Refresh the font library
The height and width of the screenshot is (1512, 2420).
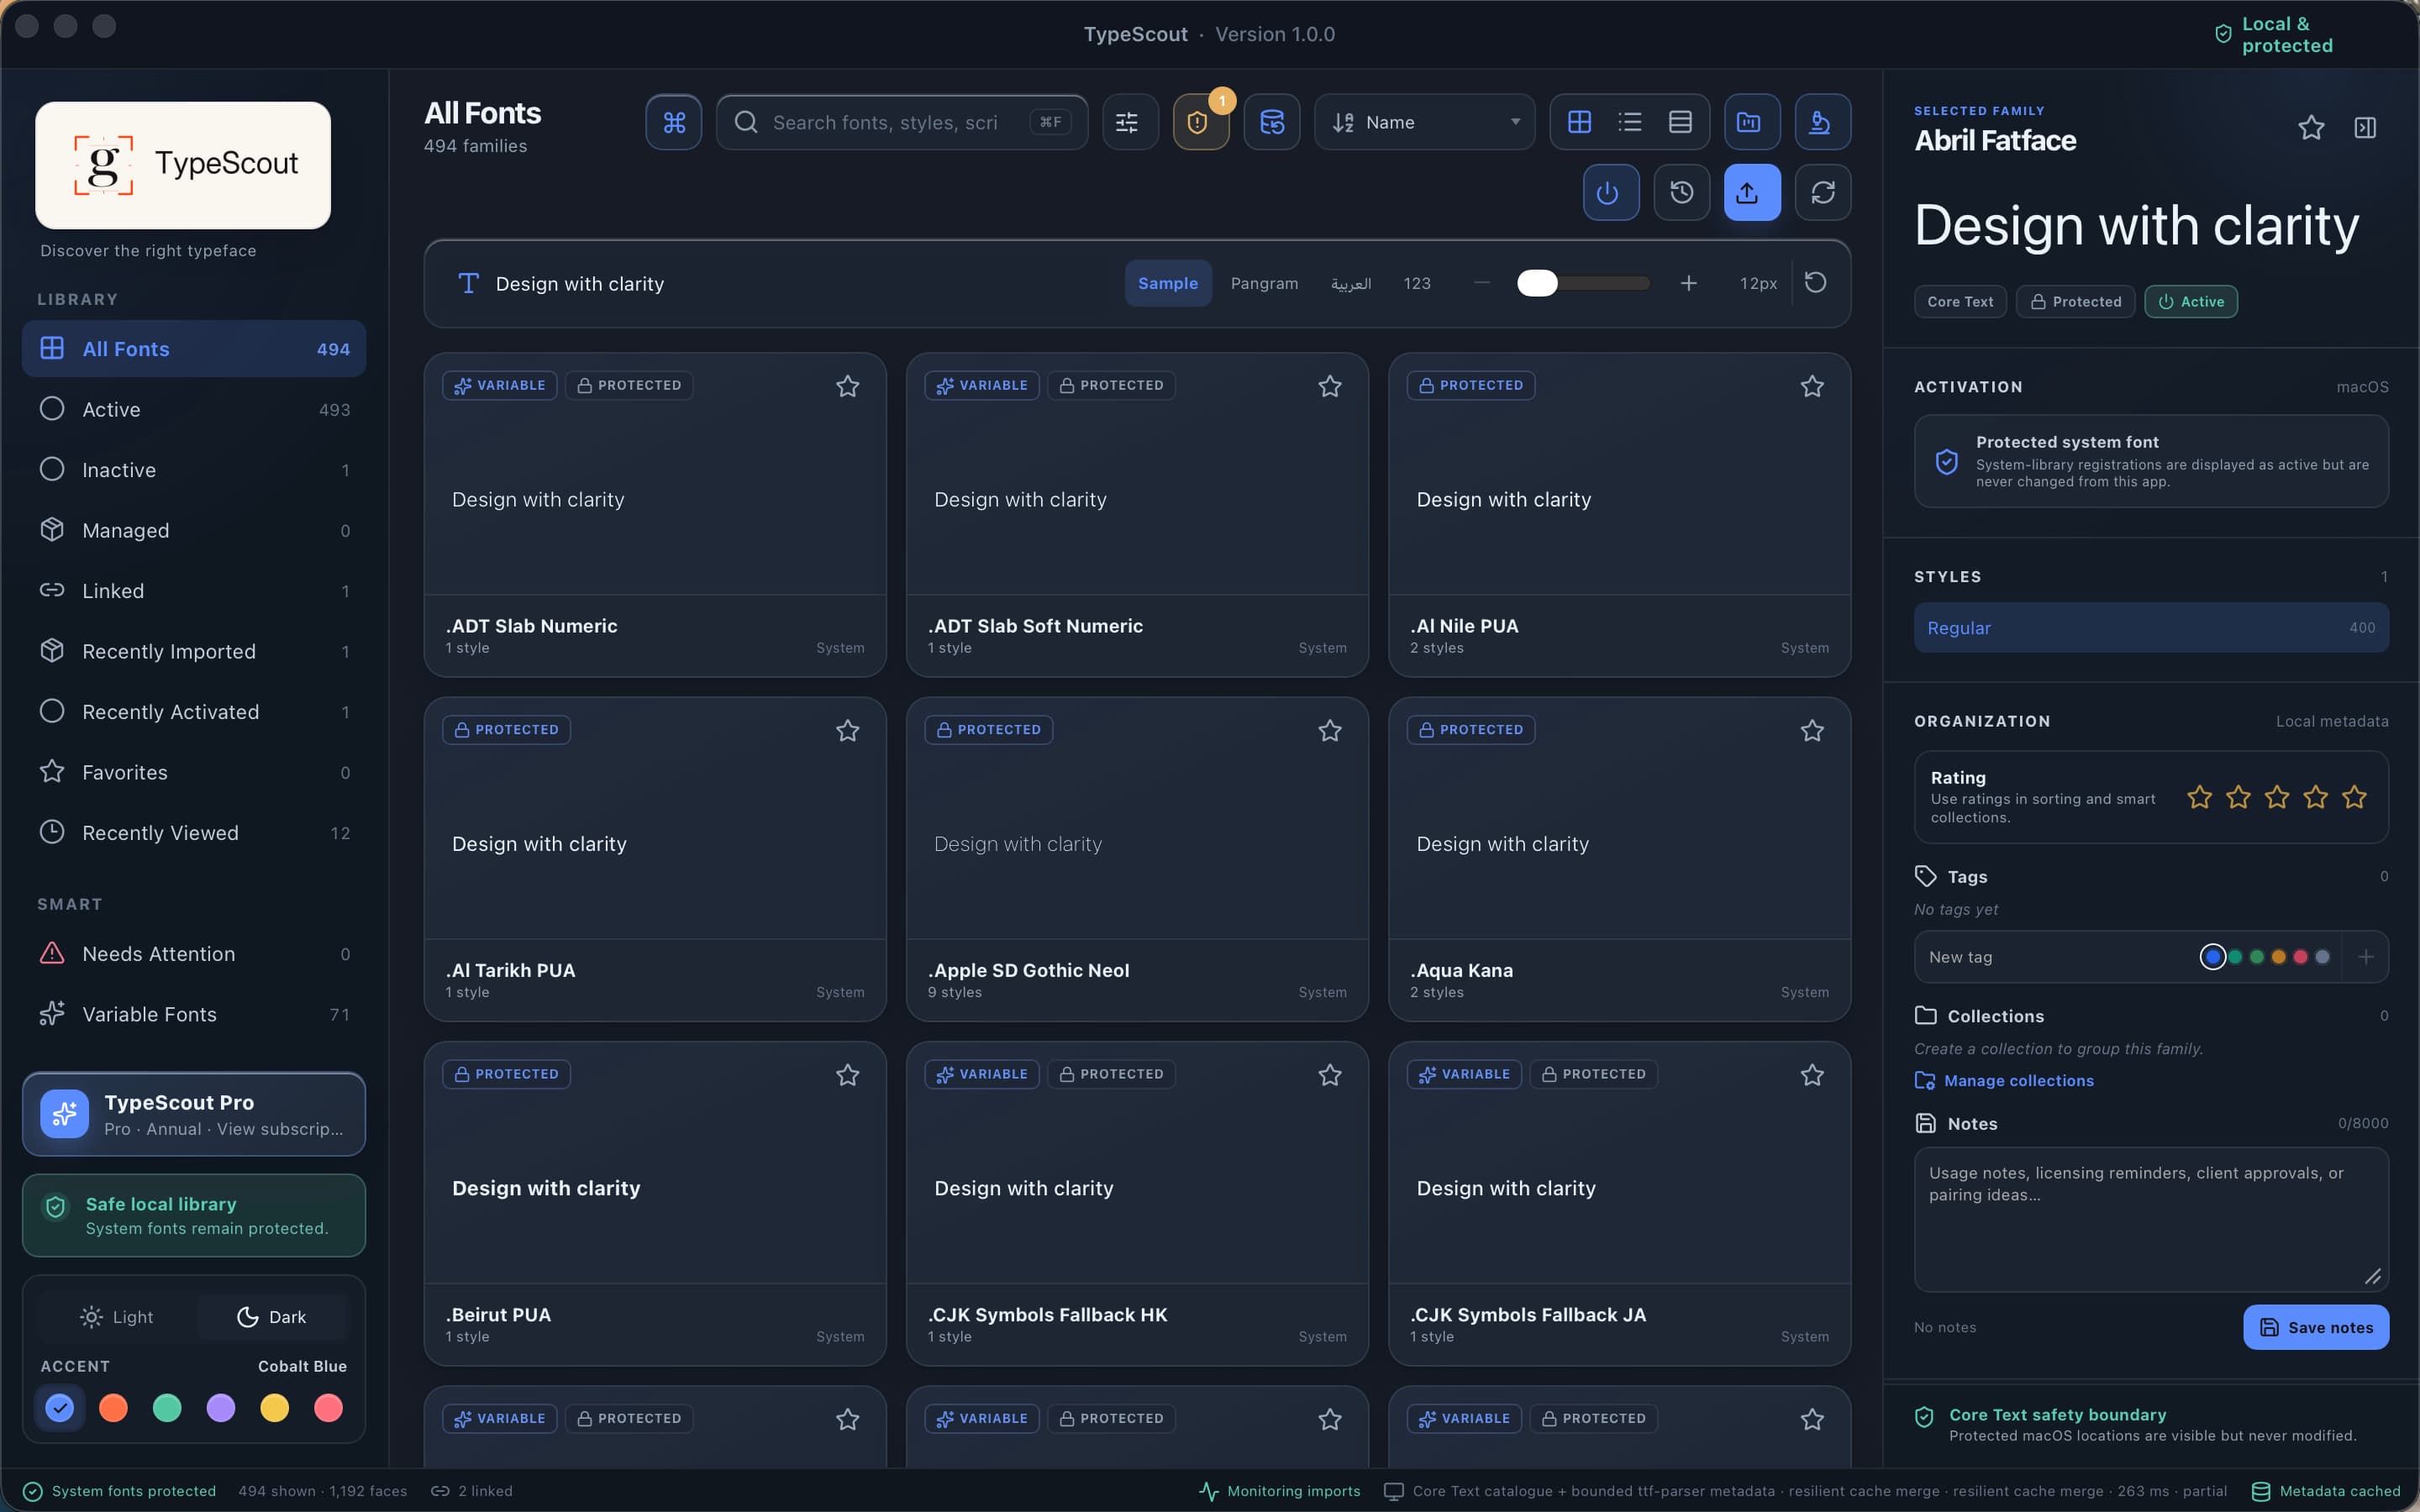point(1822,192)
